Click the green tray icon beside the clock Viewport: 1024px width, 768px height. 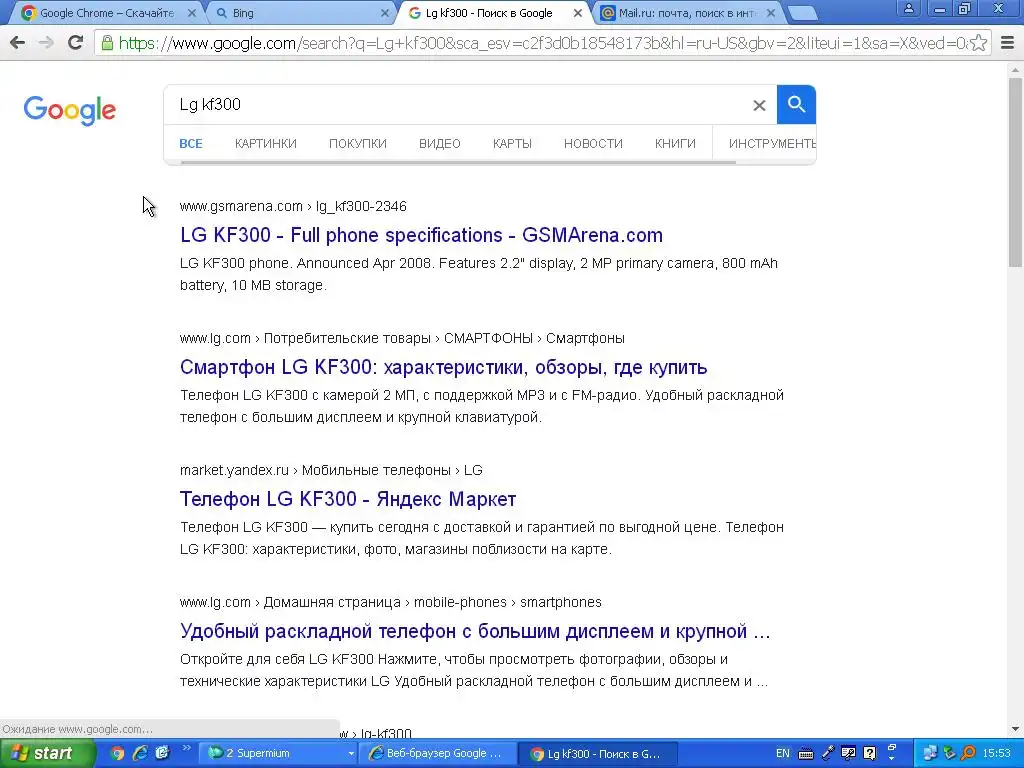950,754
